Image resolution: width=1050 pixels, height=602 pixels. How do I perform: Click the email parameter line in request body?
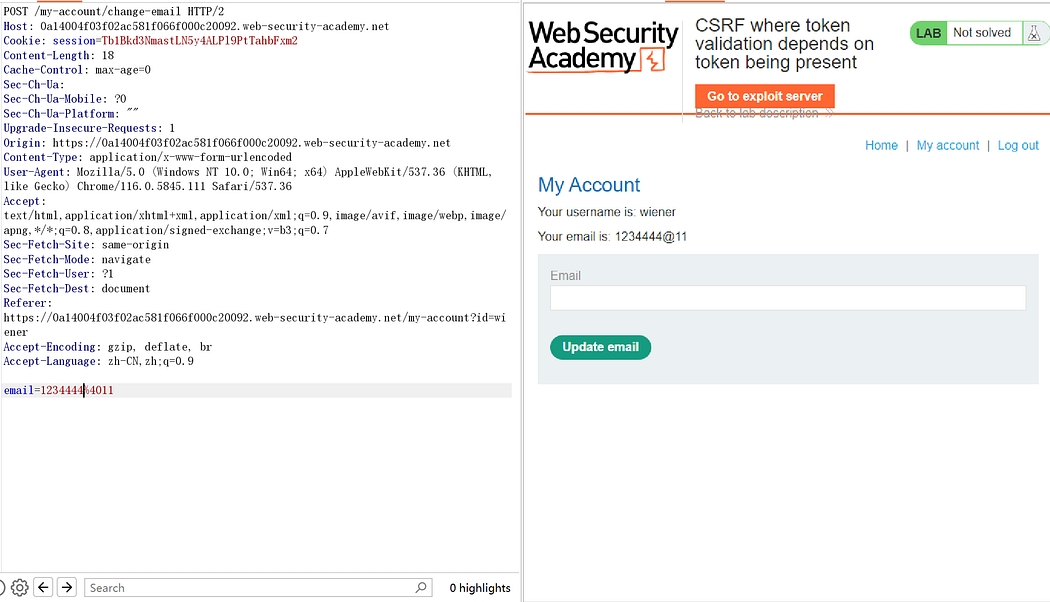tap(58, 390)
